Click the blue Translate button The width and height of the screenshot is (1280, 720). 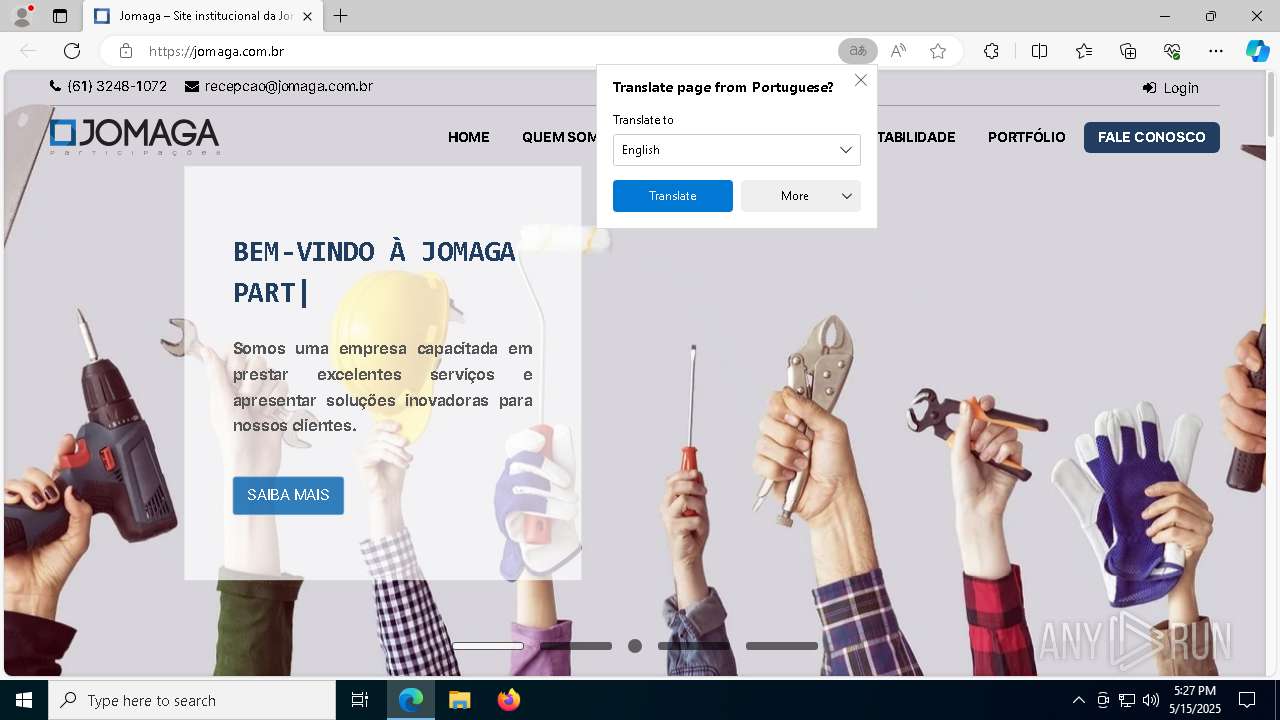click(673, 196)
